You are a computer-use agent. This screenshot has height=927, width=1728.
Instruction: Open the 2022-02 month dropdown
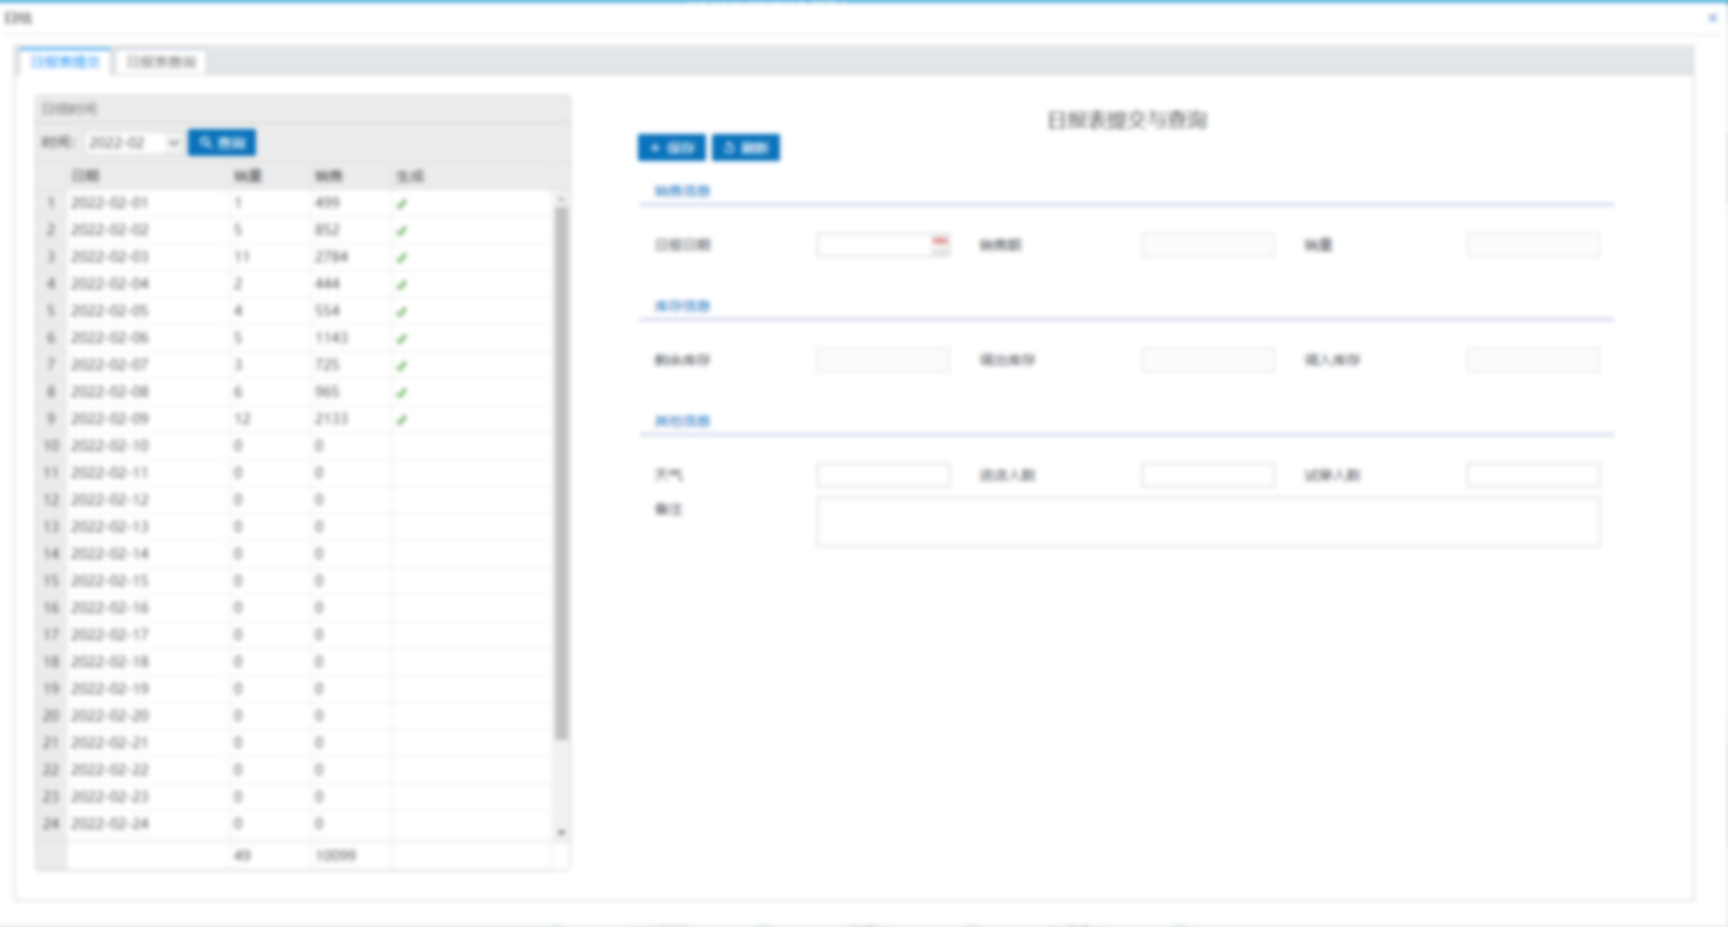tap(172, 143)
